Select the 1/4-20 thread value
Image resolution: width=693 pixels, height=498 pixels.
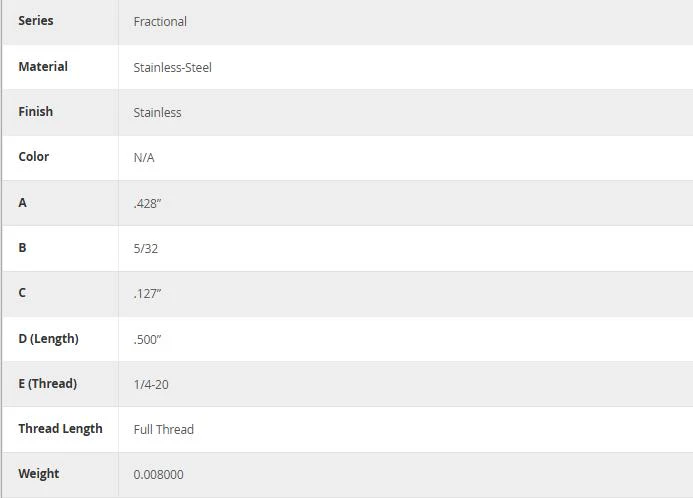151,385
